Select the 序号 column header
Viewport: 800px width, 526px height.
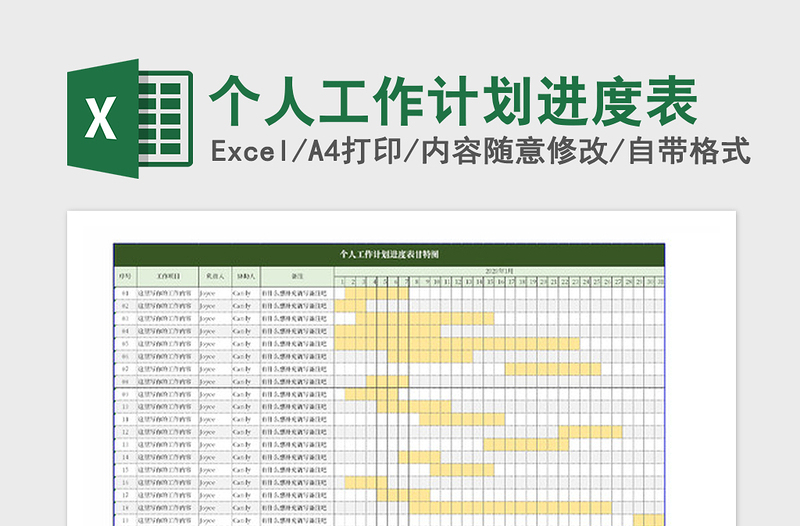(x=125, y=276)
